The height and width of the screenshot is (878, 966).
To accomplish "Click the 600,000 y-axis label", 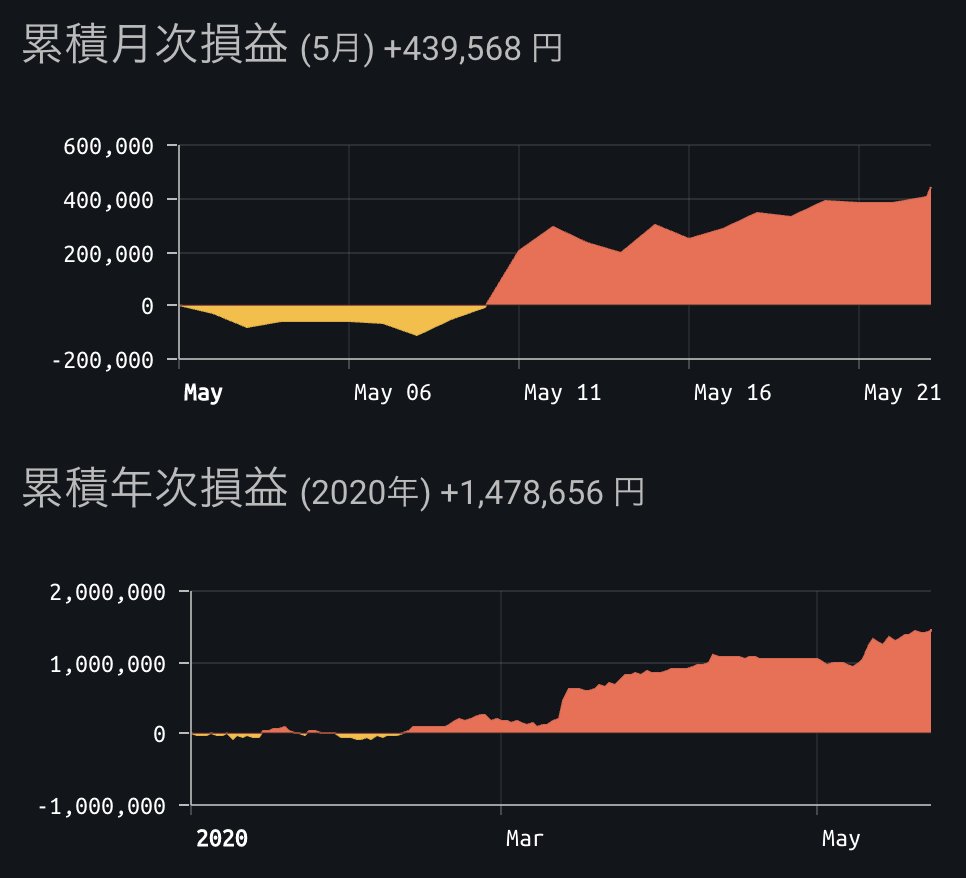I will [108, 147].
